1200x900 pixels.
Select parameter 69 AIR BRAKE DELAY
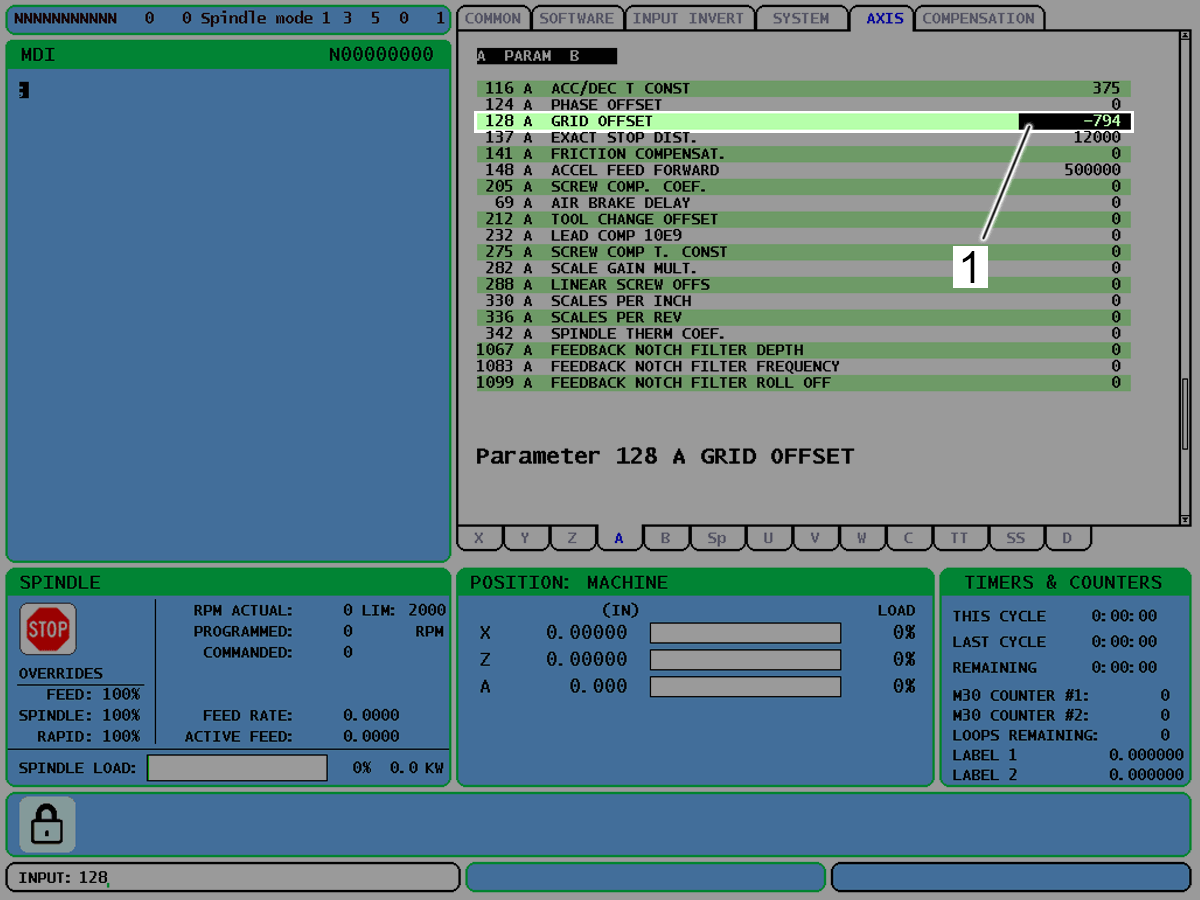click(803, 203)
